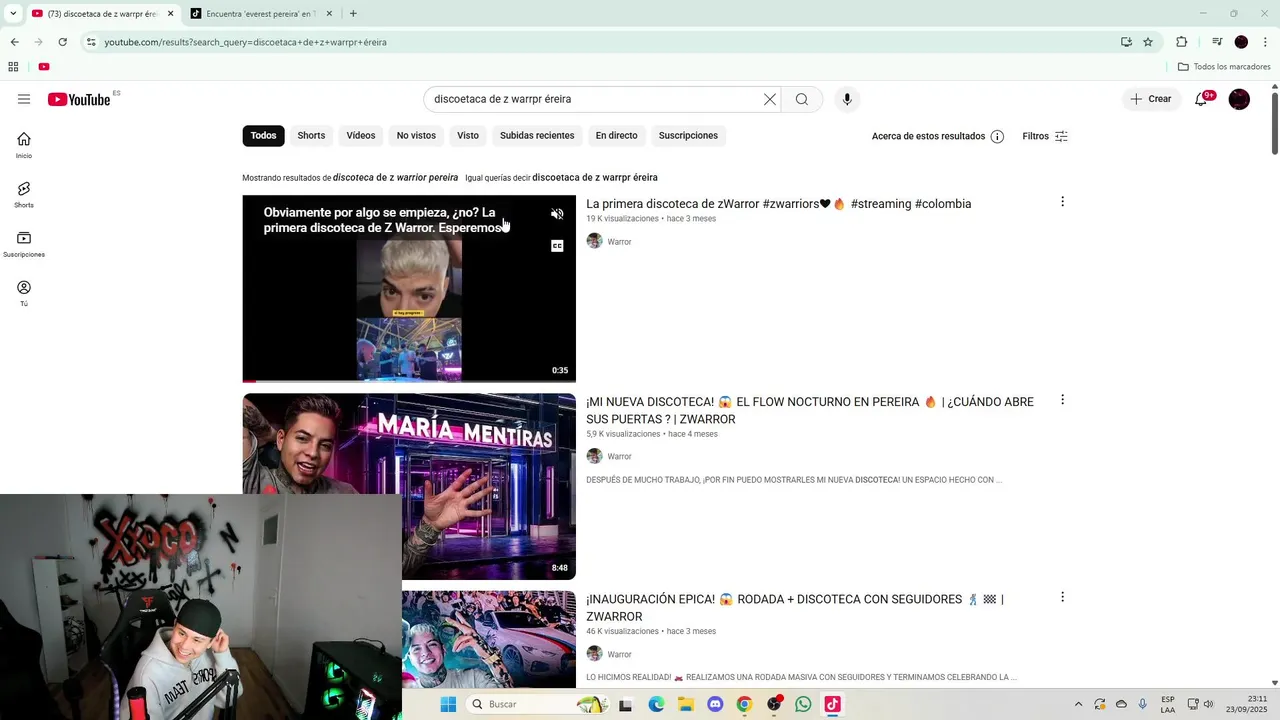Screen dimensions: 1280x720
Task: Open a new Chrome tab
Action: point(353,14)
